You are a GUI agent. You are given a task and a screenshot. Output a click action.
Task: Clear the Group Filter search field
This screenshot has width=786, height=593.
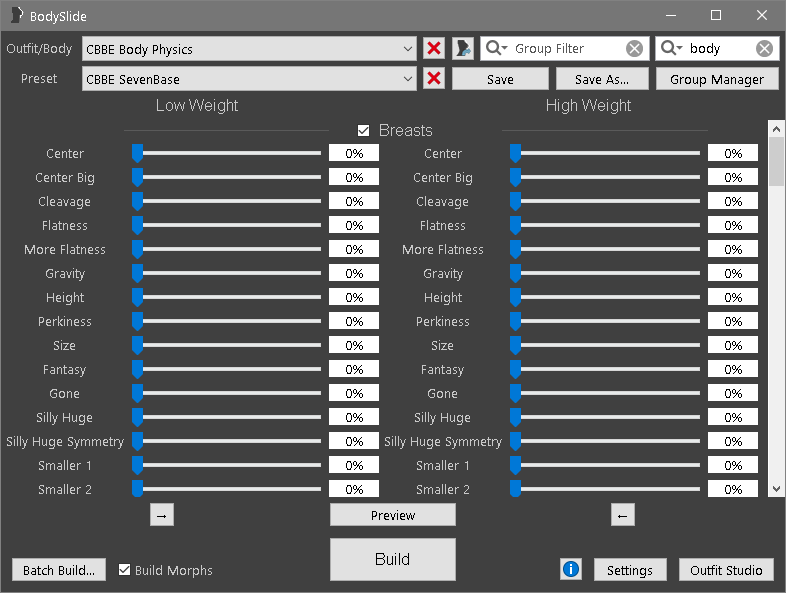[634, 49]
